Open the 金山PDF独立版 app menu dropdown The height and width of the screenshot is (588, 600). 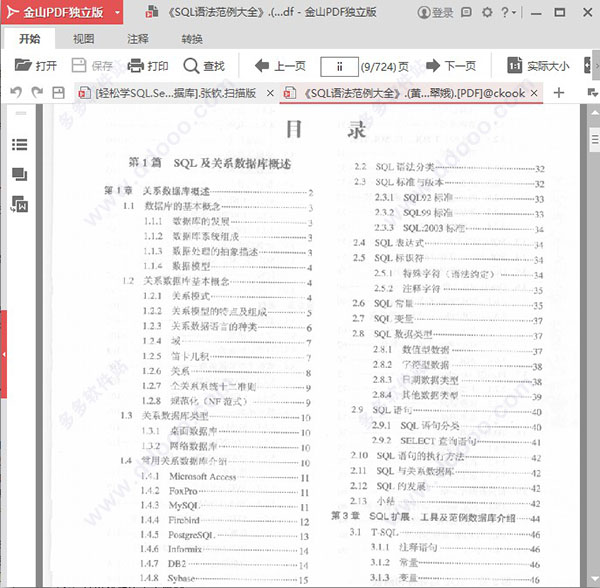[117, 12]
